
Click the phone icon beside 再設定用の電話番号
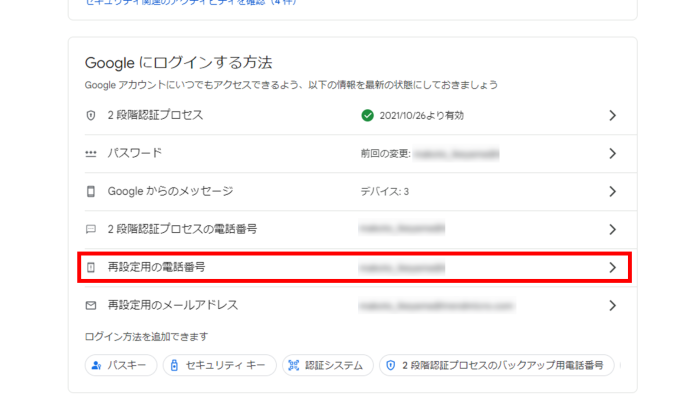pos(91,267)
